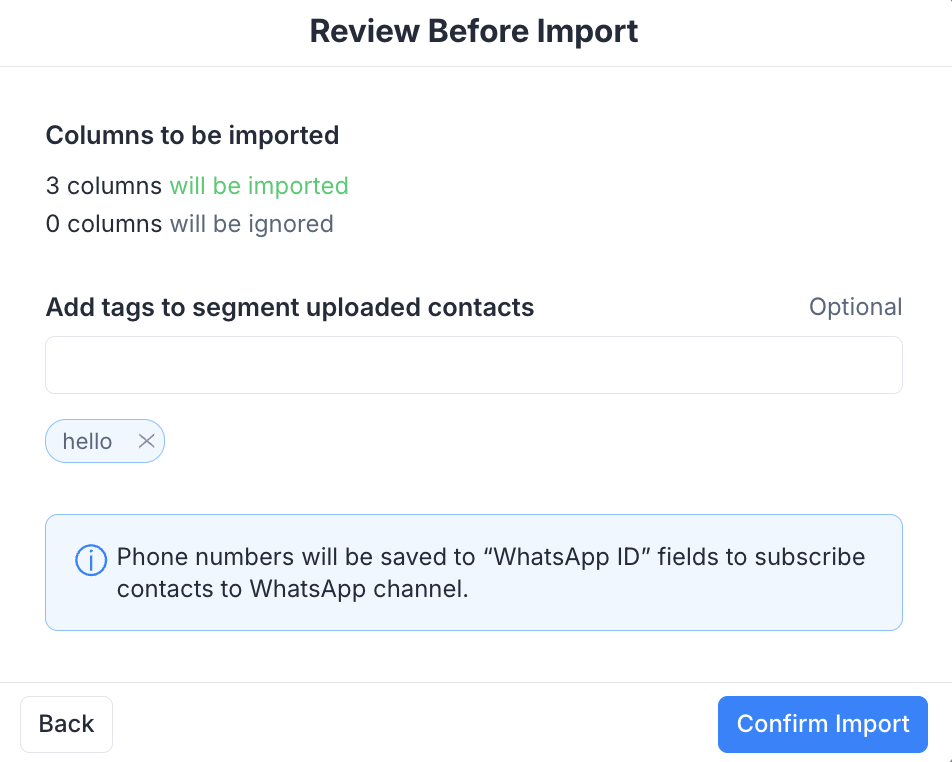952x762 pixels.
Task: Click the Columns to be imported heading
Action: tap(192, 135)
